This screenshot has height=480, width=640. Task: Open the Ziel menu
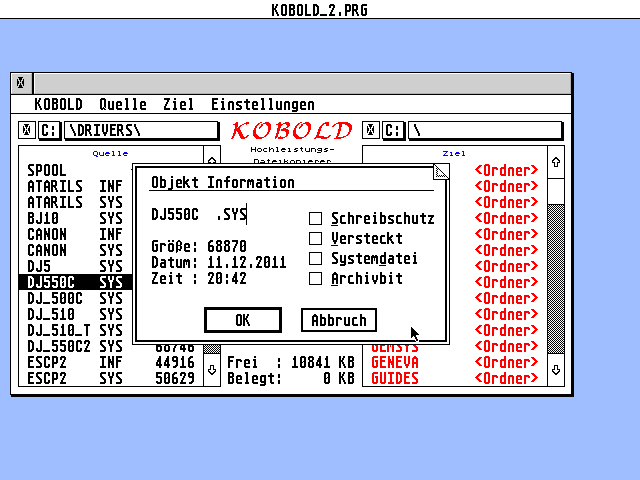(x=178, y=104)
